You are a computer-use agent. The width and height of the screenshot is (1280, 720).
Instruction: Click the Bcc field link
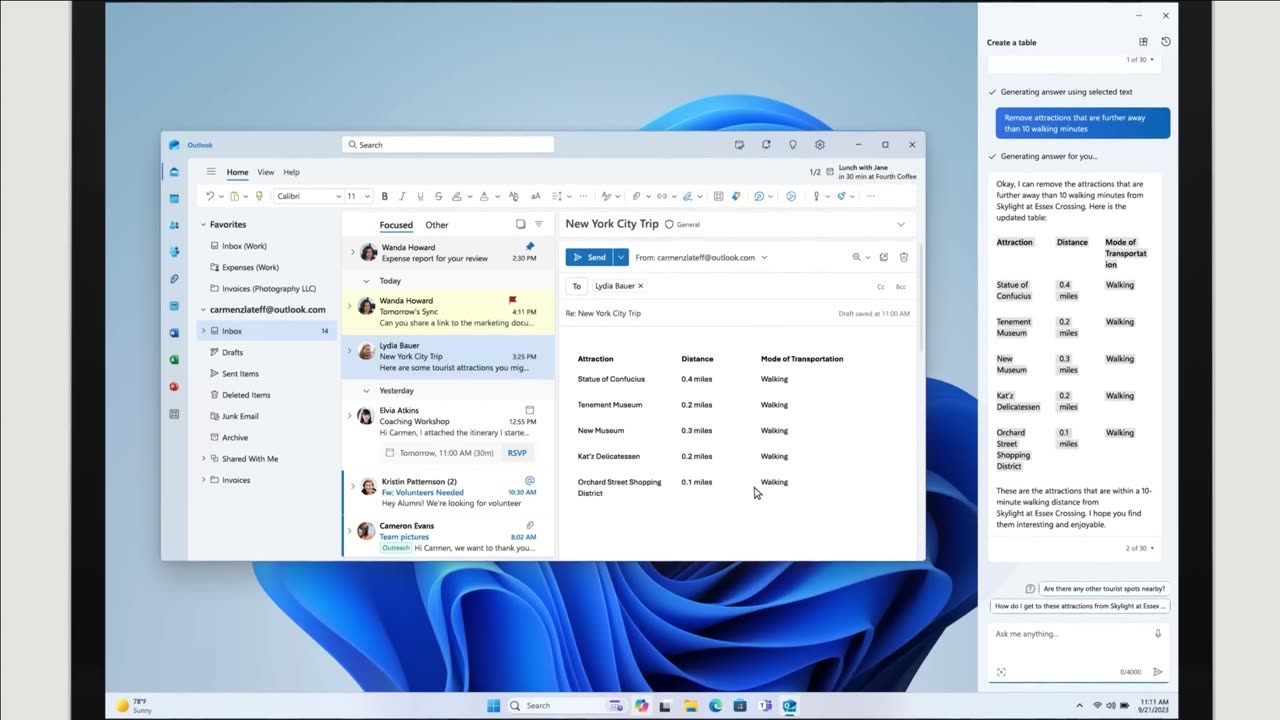pyautogui.click(x=901, y=287)
